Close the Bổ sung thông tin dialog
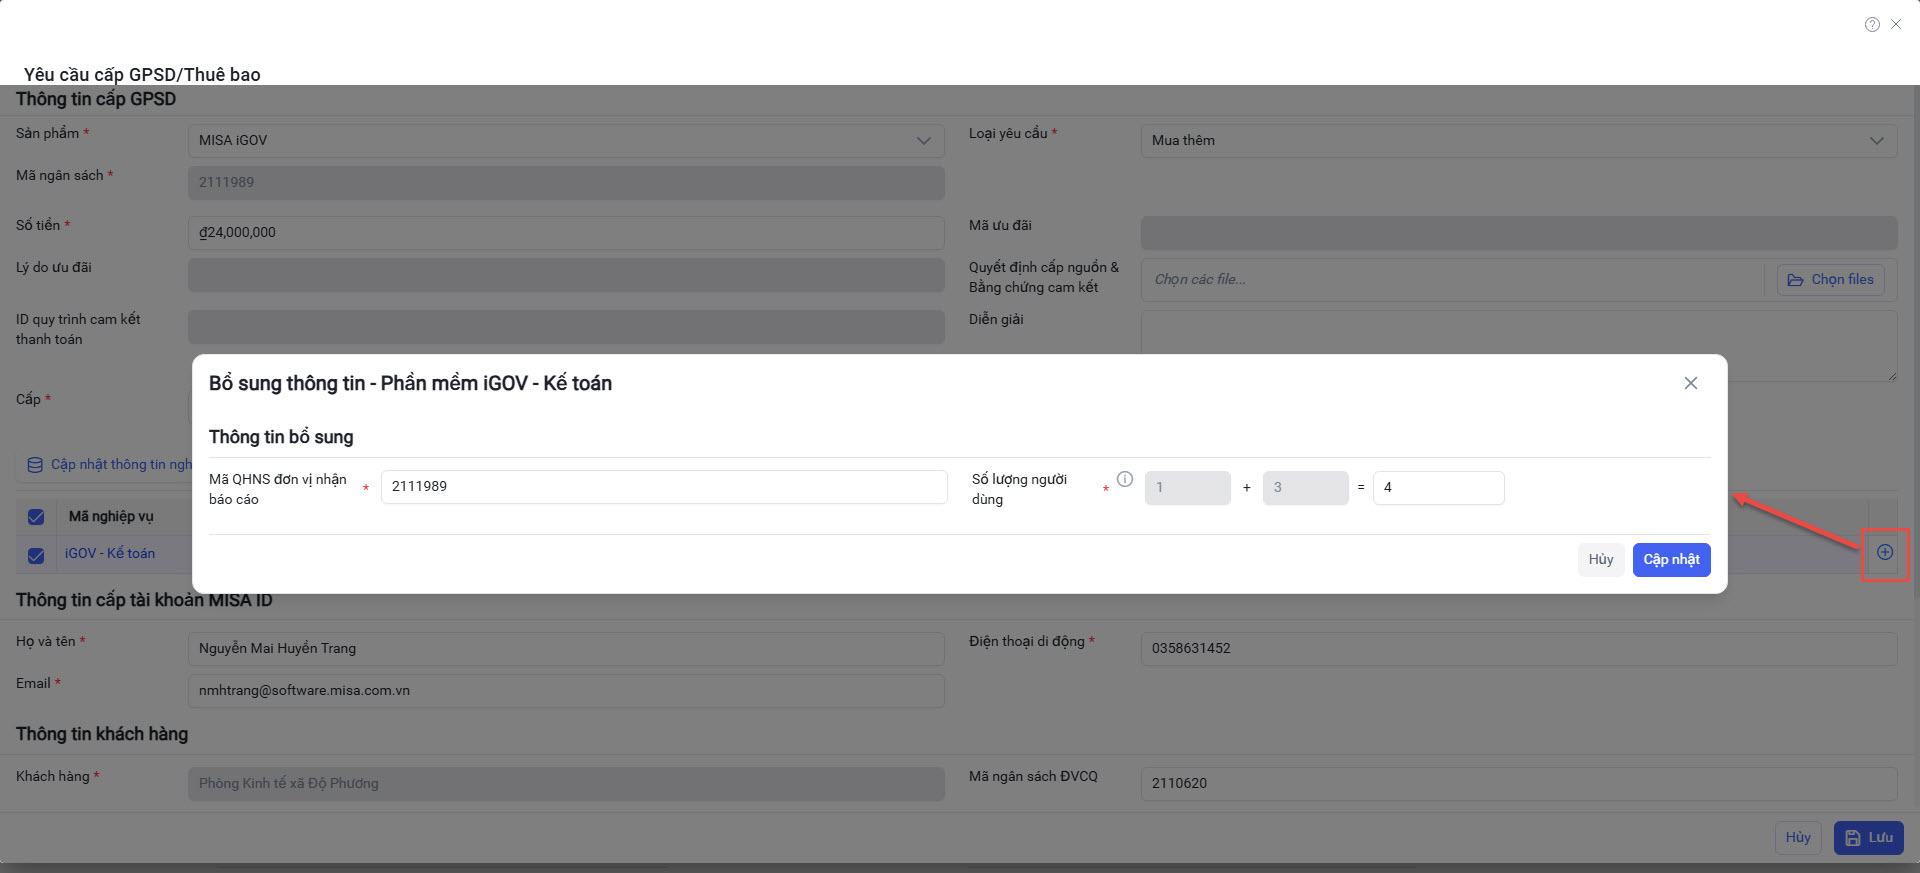Viewport: 1920px width, 873px height. [x=1690, y=383]
